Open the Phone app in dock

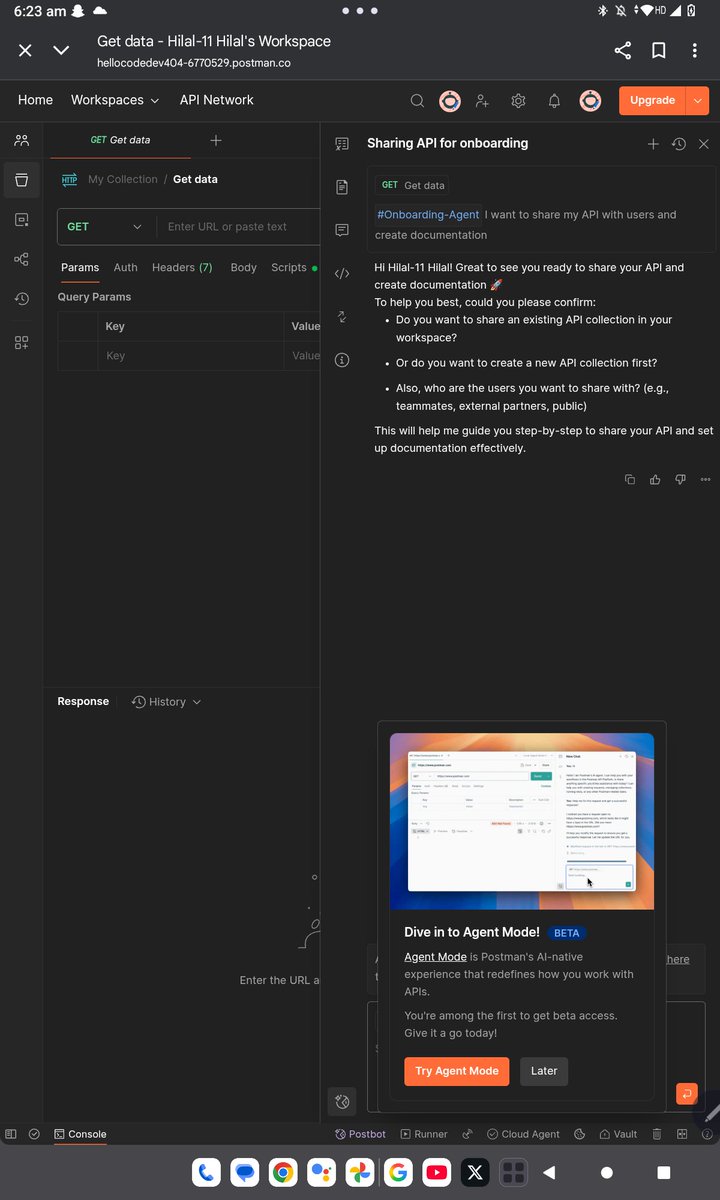point(207,1172)
